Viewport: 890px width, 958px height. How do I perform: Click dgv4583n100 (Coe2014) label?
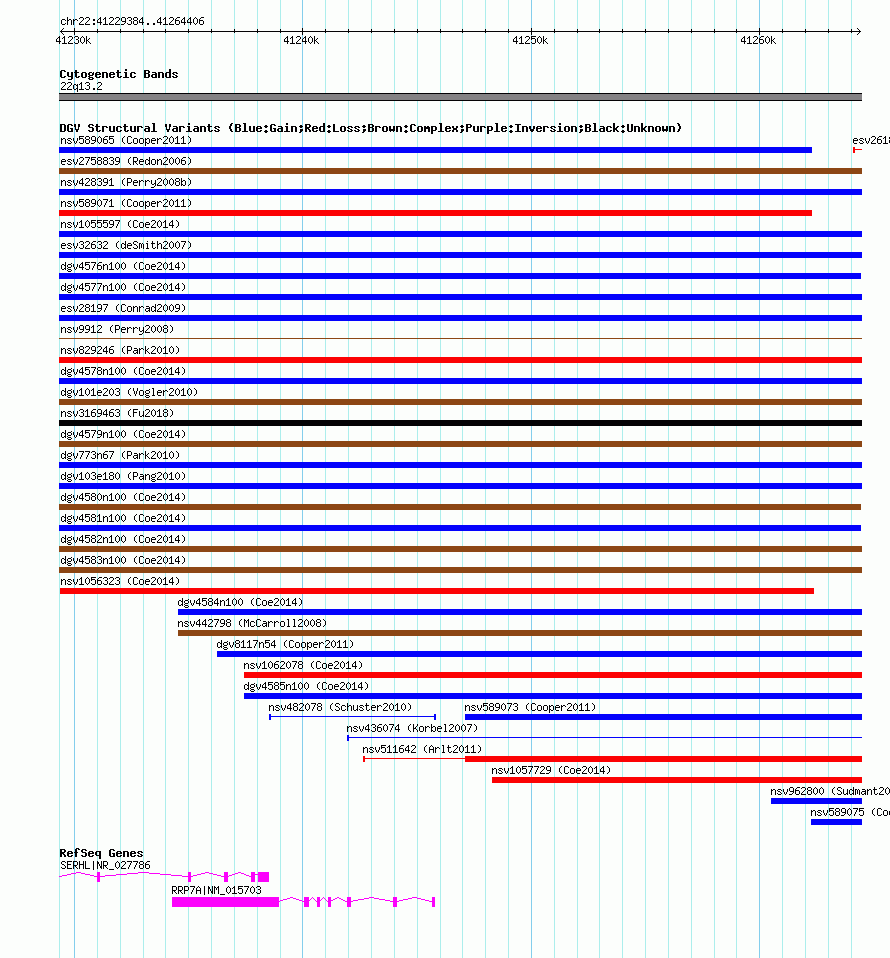(x=123, y=560)
